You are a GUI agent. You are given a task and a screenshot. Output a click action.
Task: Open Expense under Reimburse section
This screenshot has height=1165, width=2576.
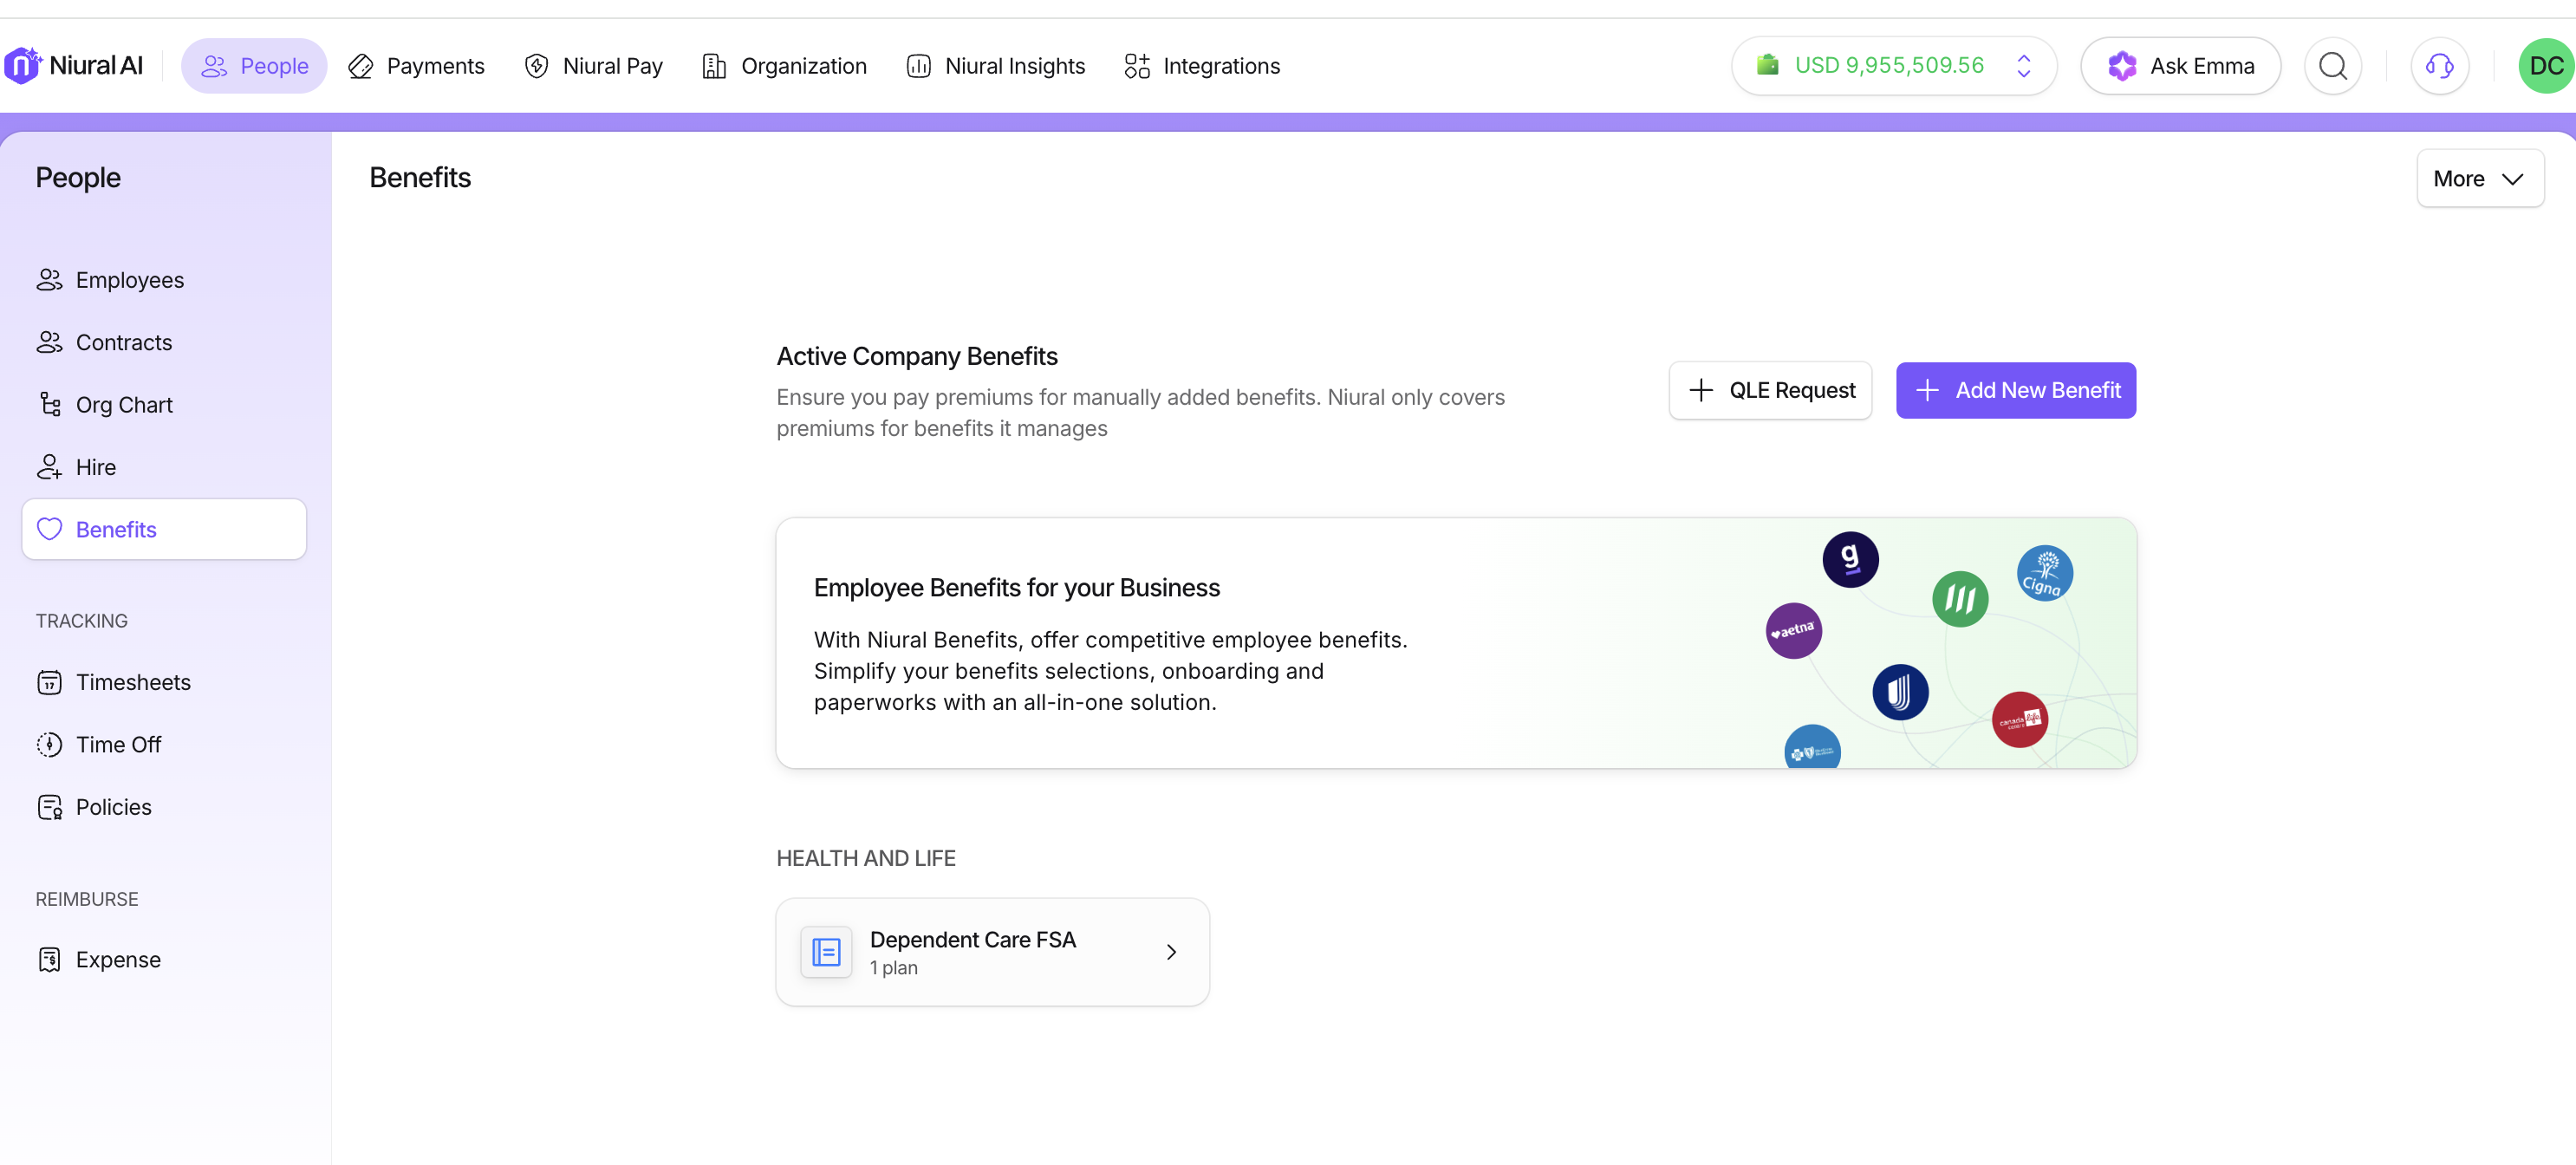pos(118,960)
